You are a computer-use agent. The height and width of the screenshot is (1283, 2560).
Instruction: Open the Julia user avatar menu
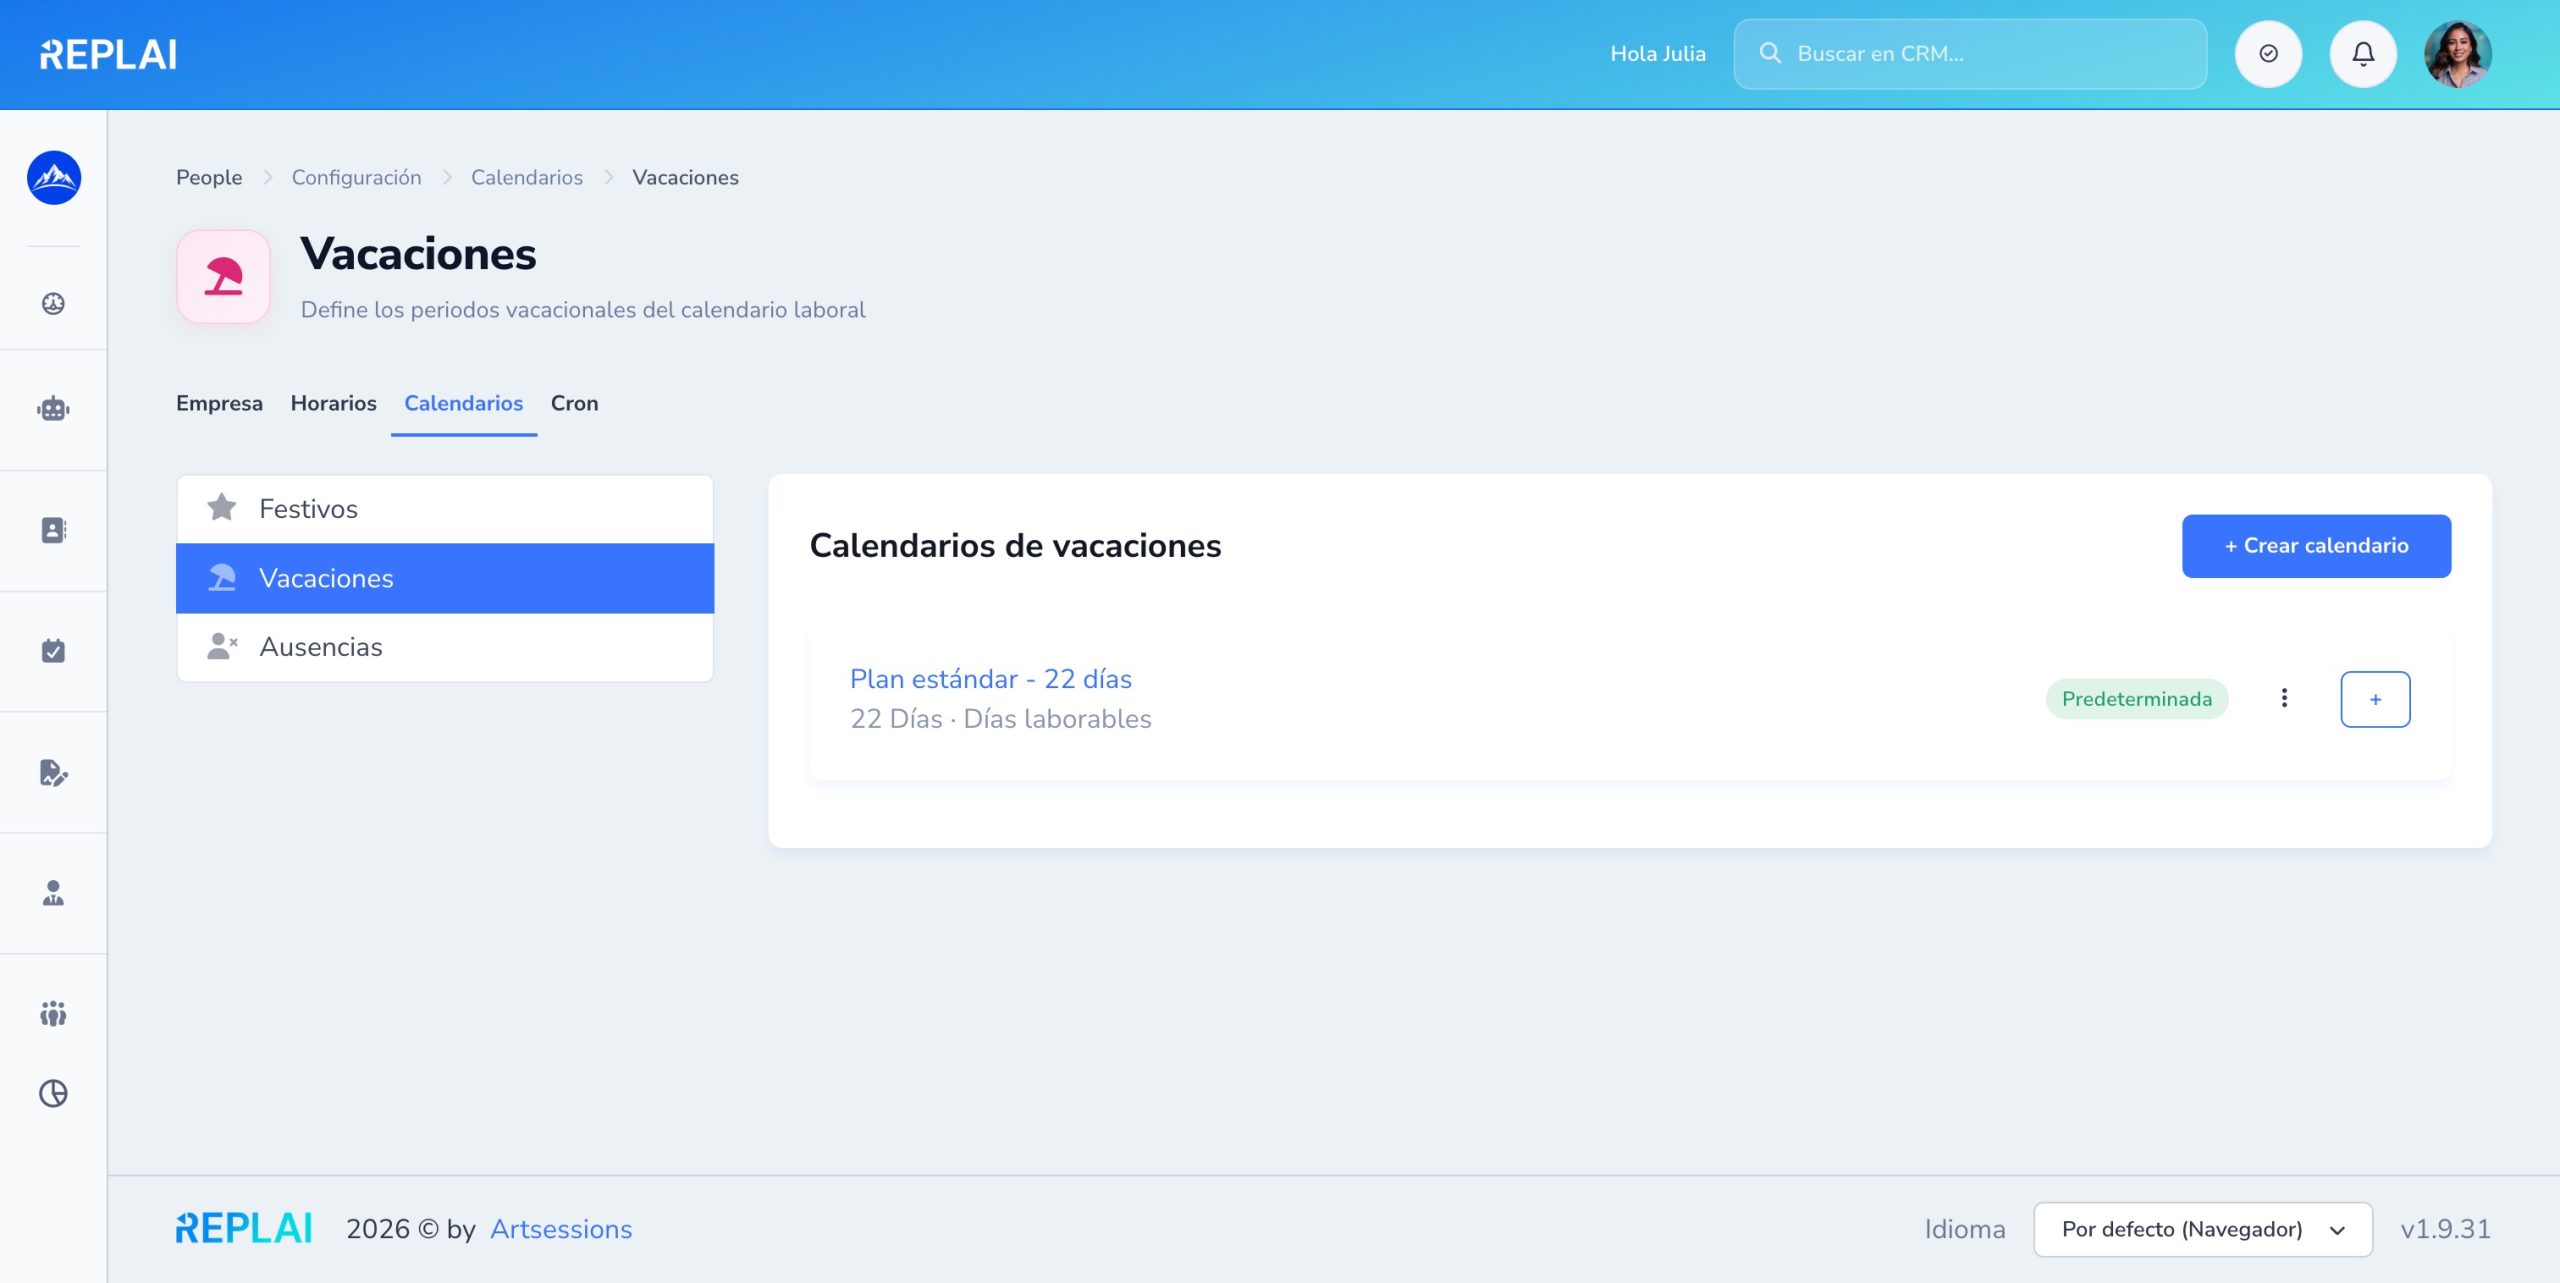(2458, 54)
